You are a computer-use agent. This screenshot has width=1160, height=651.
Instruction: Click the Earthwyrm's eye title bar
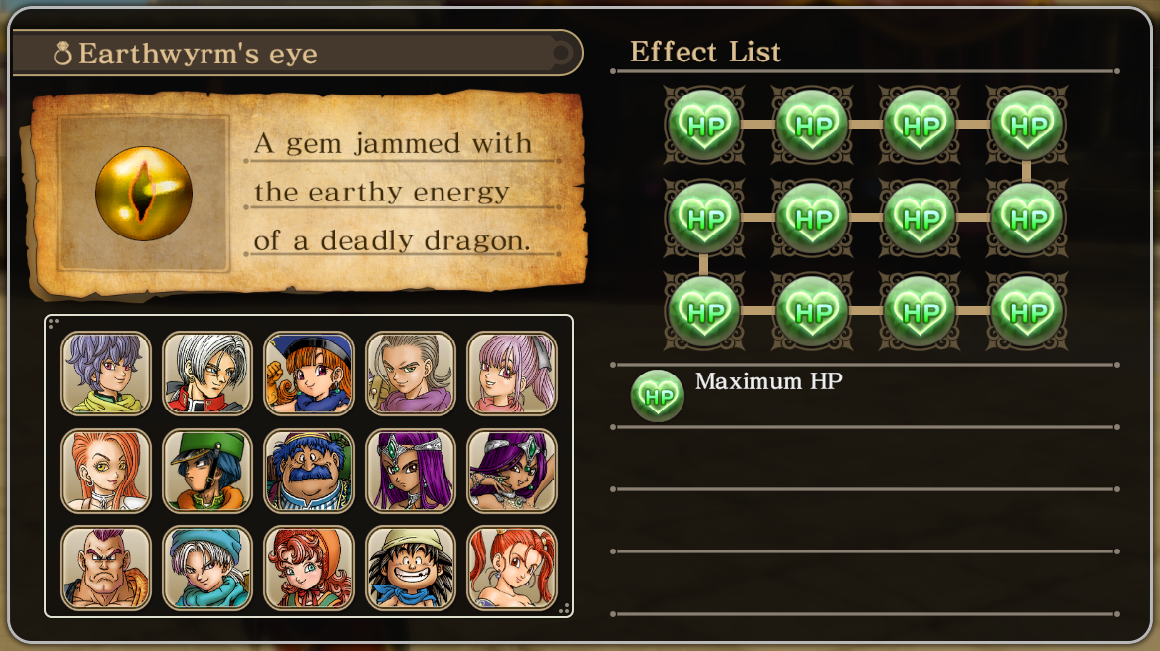click(x=296, y=53)
